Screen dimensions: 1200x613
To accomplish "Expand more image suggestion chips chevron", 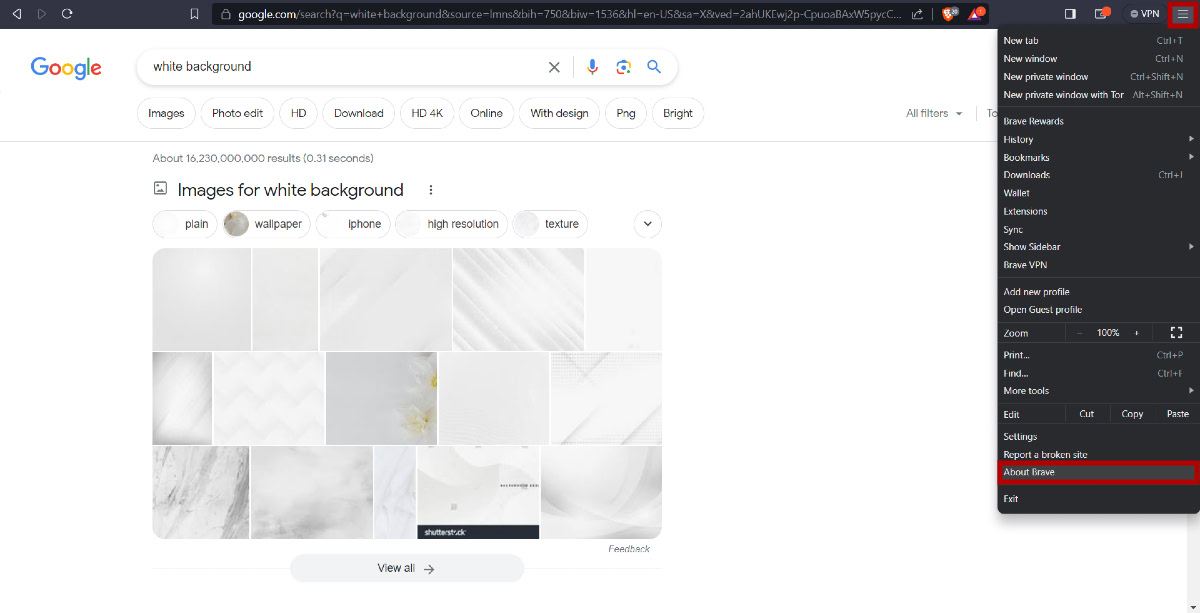I will pos(647,224).
